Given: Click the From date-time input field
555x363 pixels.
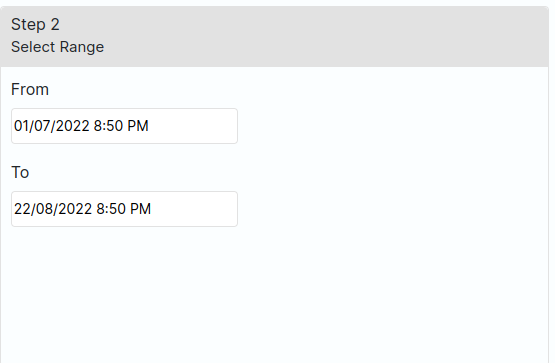Looking at the screenshot, I should point(124,126).
